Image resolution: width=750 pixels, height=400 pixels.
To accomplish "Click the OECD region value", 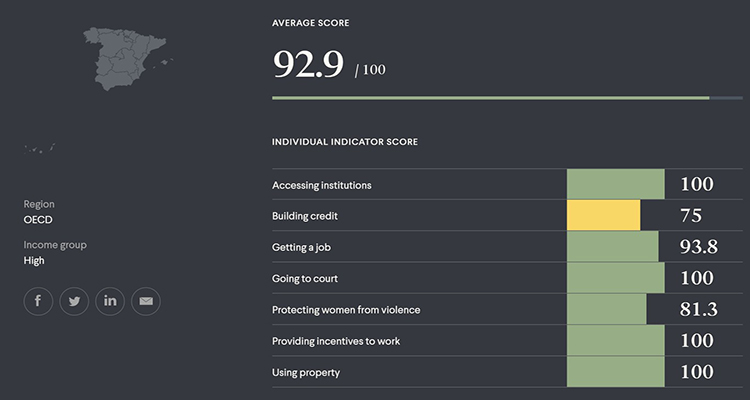I will tap(38, 220).
